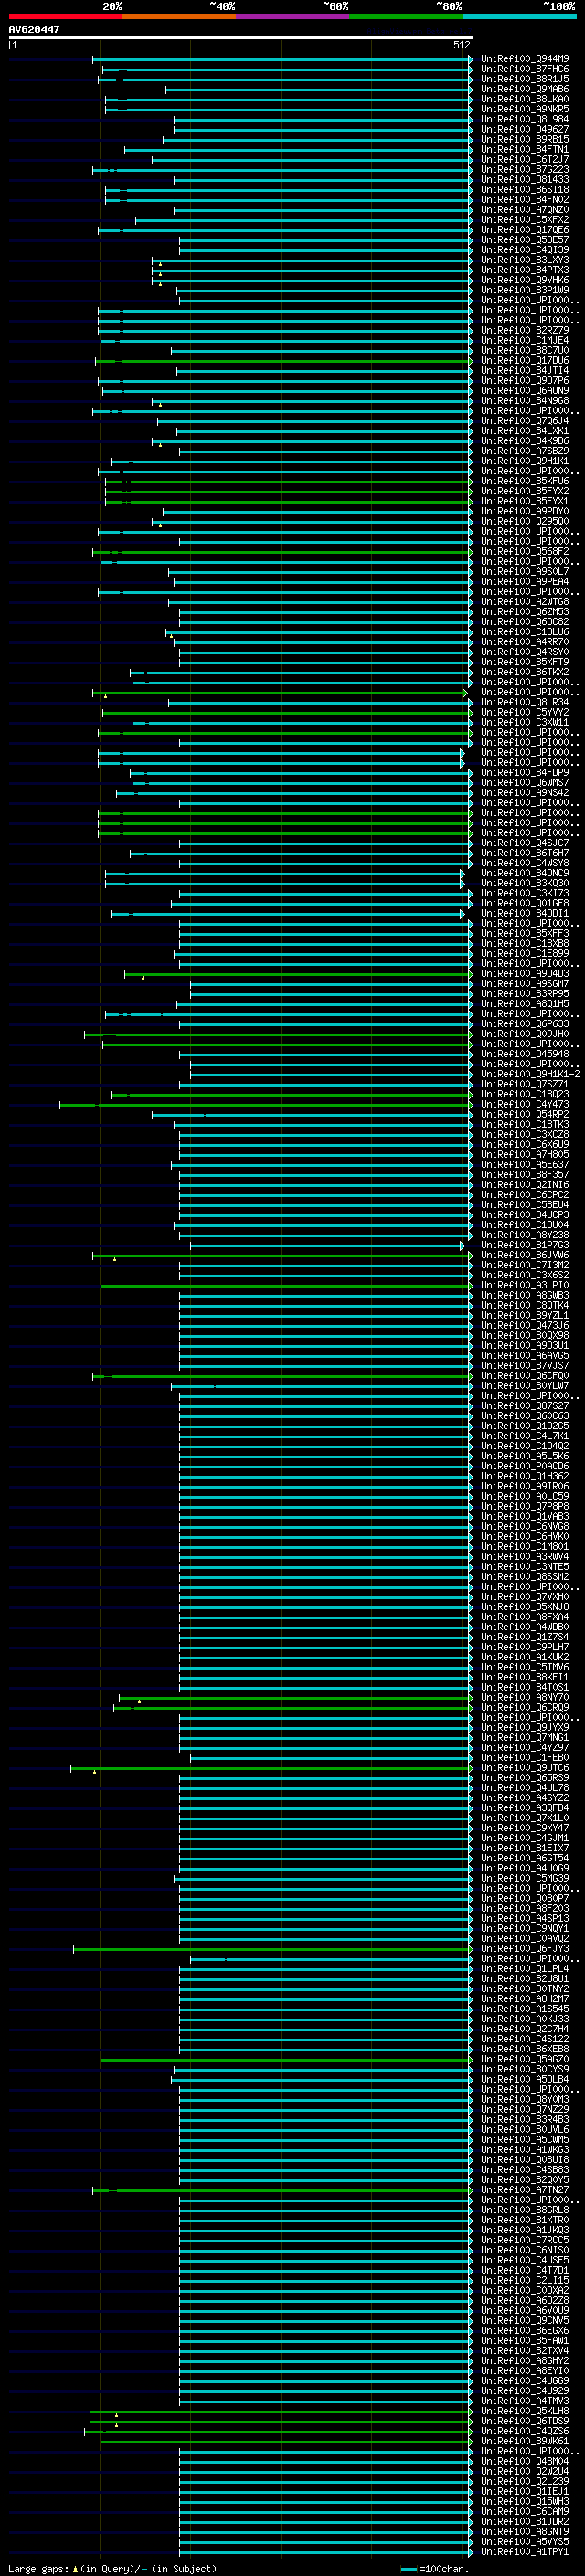
Task: Select the last hit UniRef100_A1TPY1
Action: pos(524,2552)
